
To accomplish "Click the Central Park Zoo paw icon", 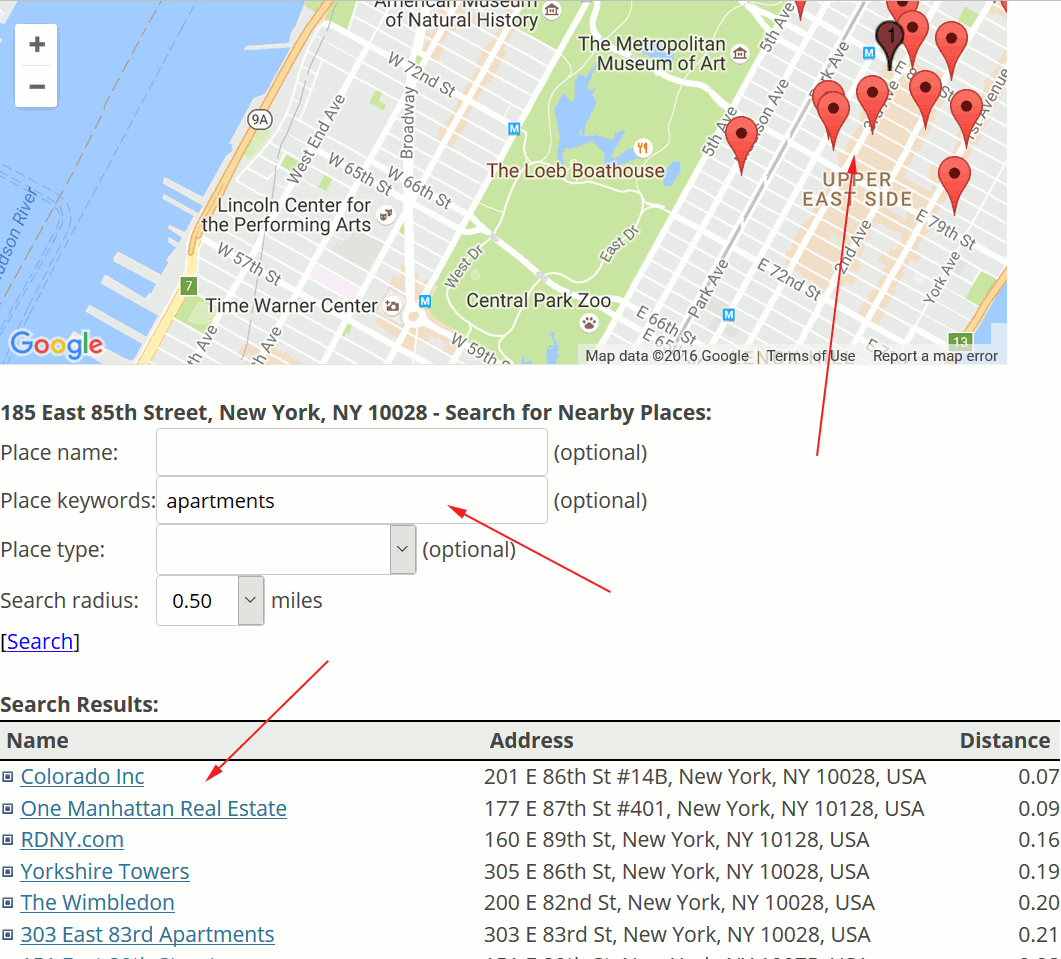I will pos(589,322).
